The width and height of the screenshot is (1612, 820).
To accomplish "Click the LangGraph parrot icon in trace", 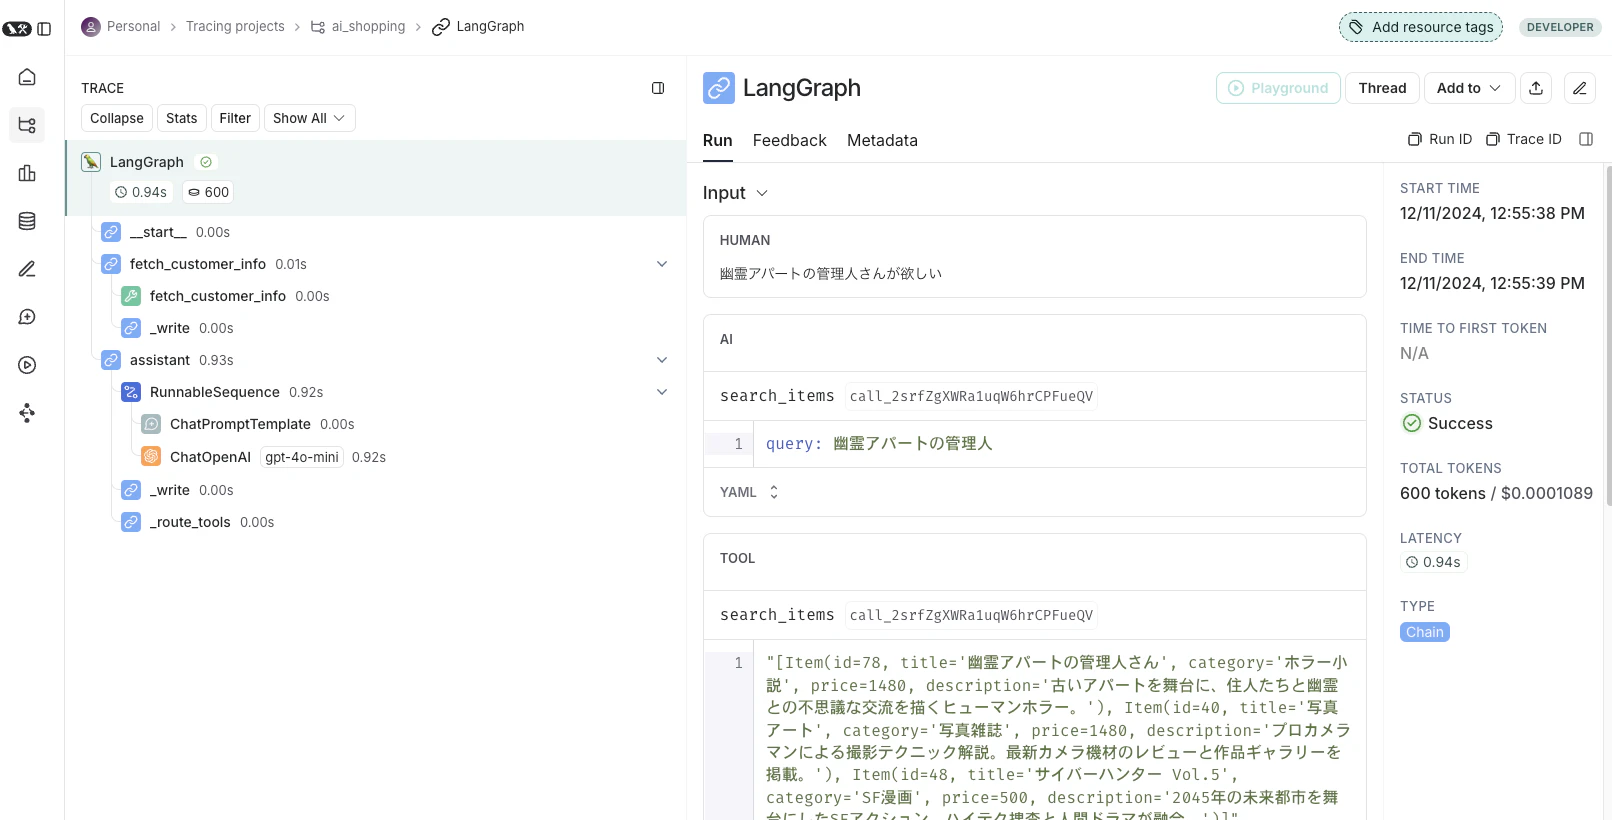I will click(91, 162).
